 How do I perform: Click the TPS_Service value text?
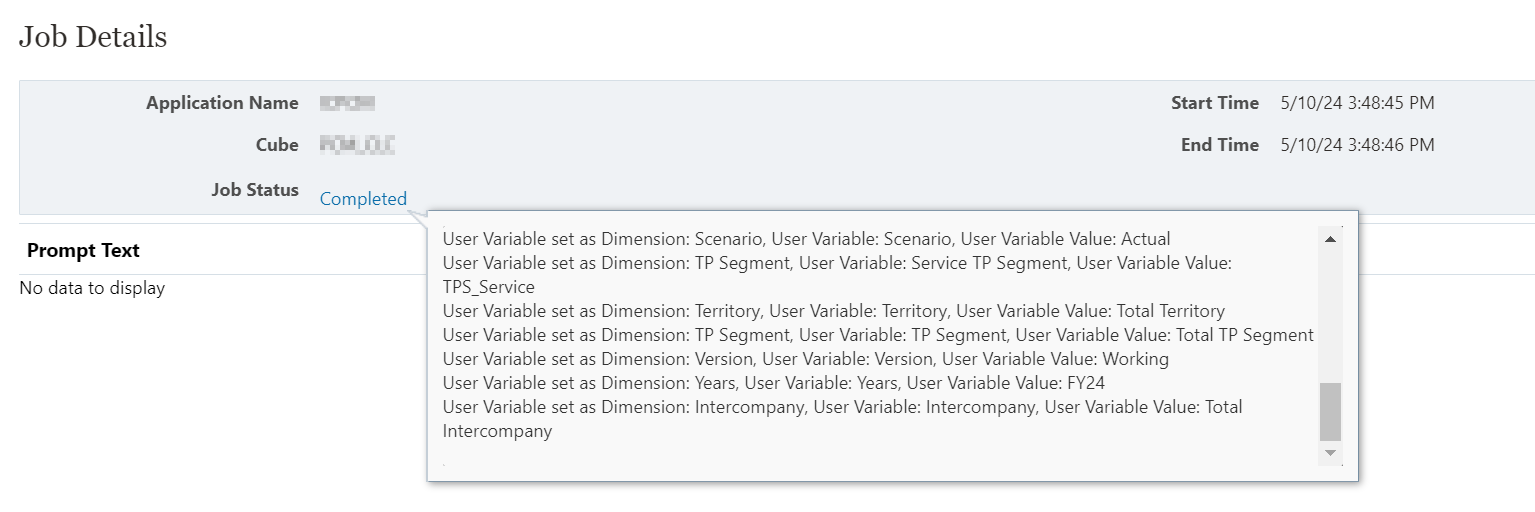click(x=488, y=287)
